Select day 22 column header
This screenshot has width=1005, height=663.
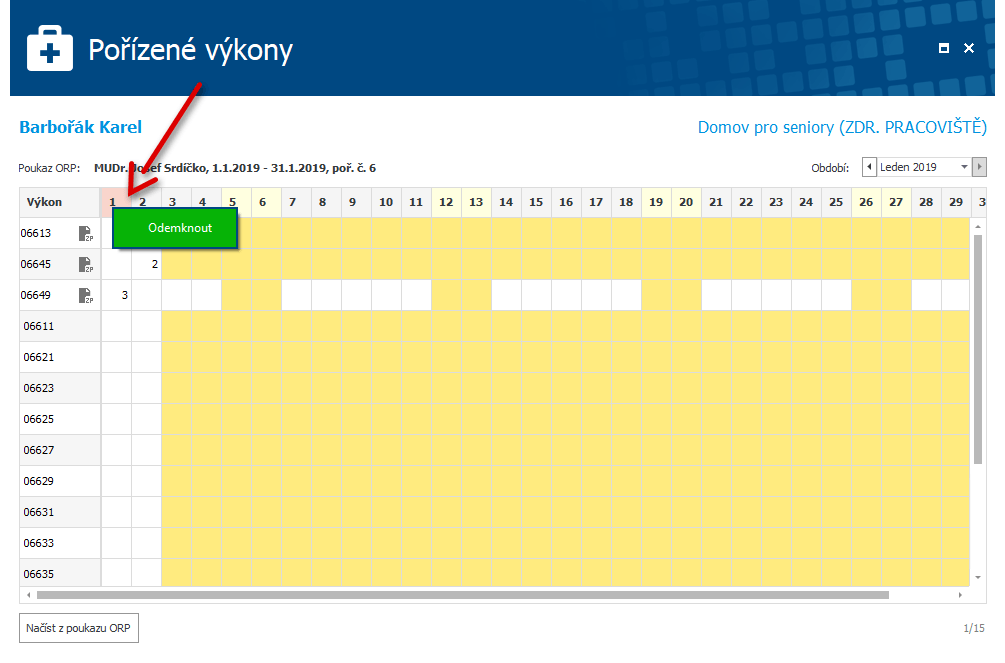point(746,202)
